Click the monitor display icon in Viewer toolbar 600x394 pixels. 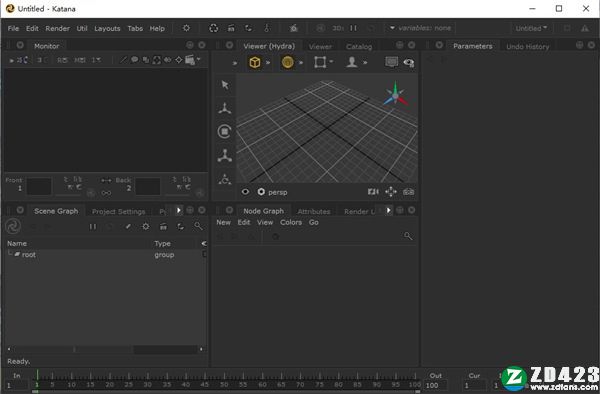pos(391,62)
